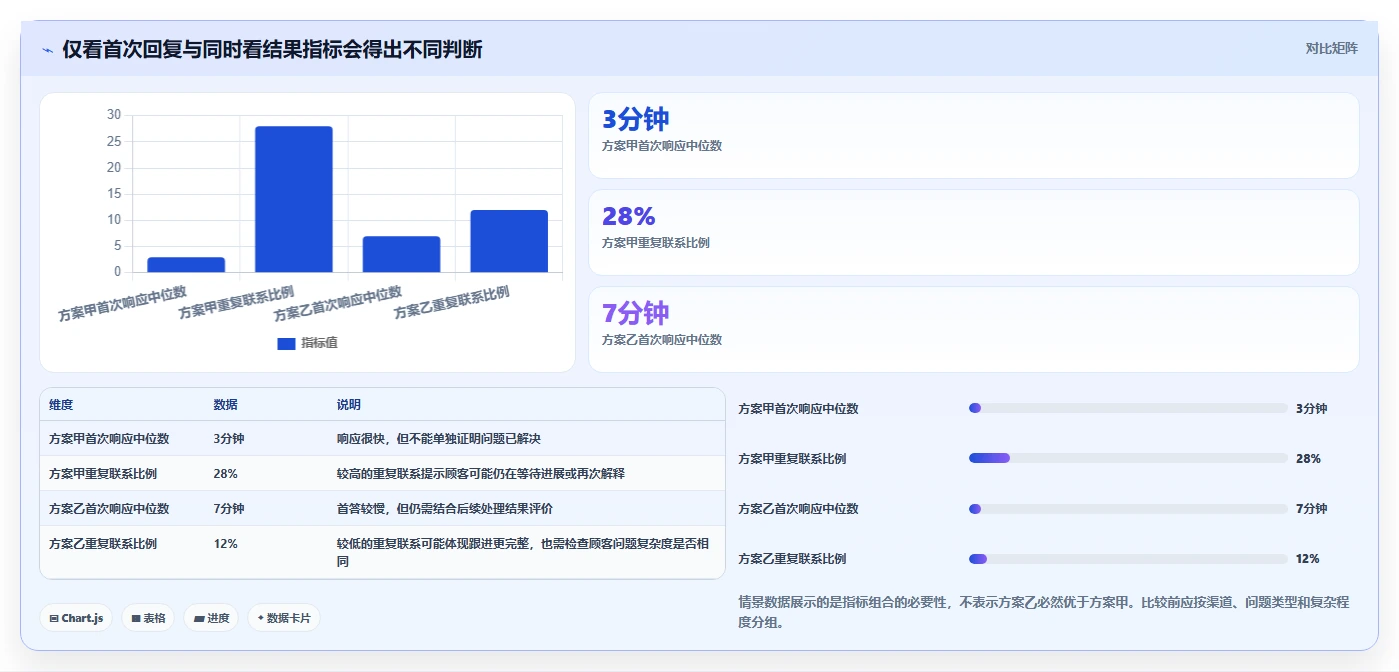Click 方案乙首次响应中位数 caption under 7分钟
The image size is (1399, 672).
click(x=662, y=339)
